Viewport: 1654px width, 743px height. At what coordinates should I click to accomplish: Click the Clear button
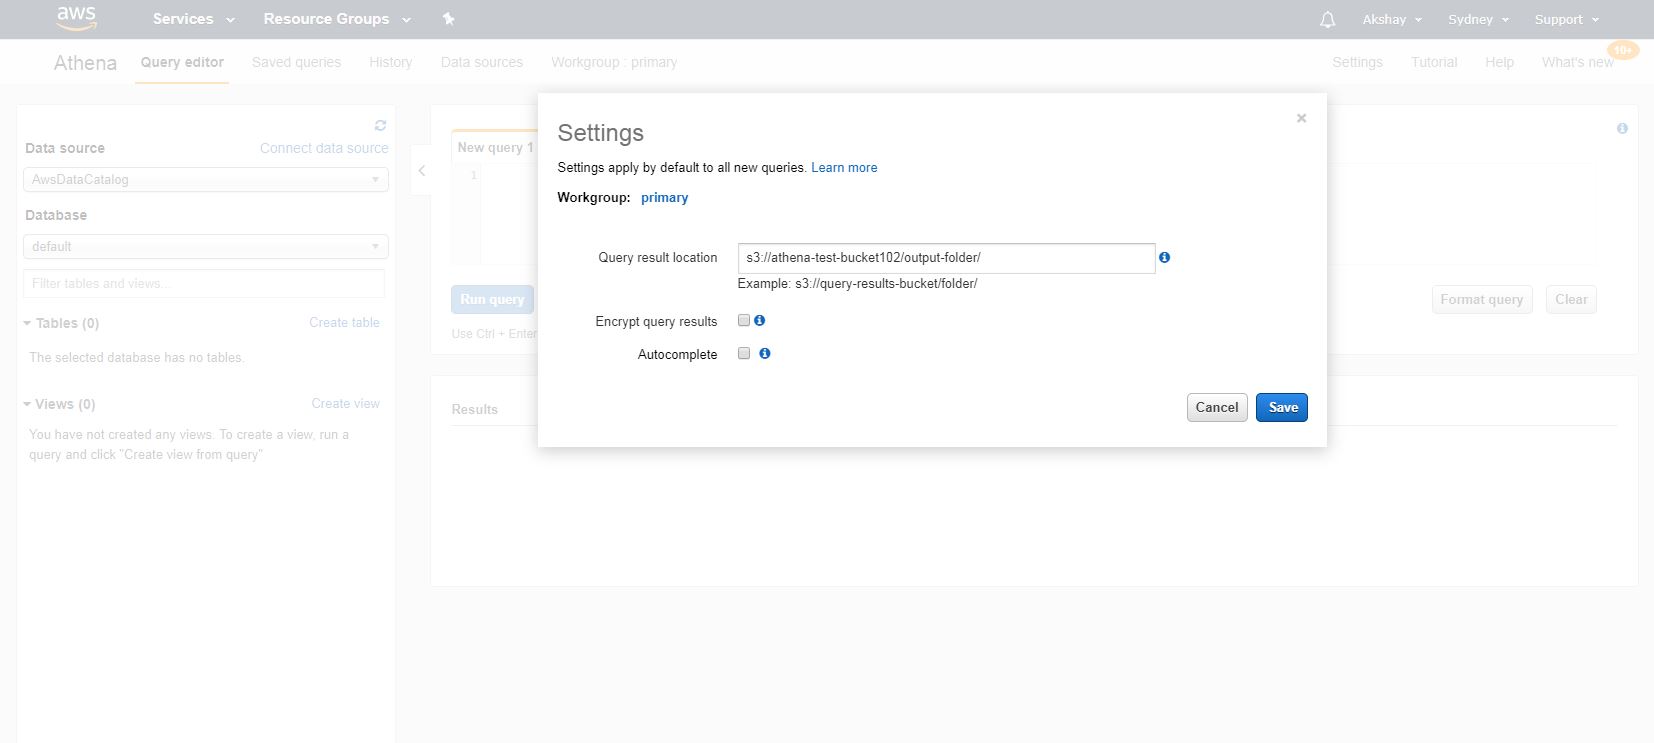click(1571, 299)
